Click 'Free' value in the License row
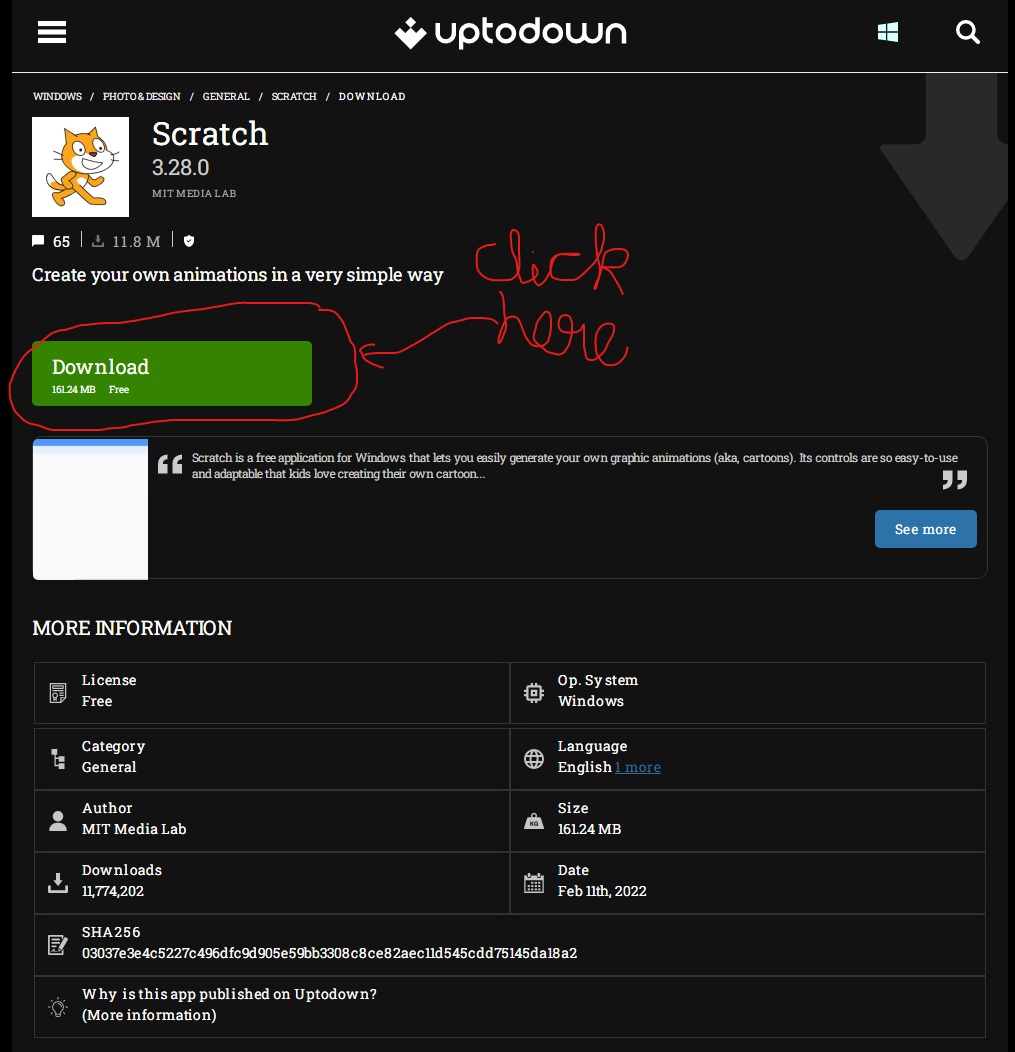1015x1052 pixels. point(97,700)
